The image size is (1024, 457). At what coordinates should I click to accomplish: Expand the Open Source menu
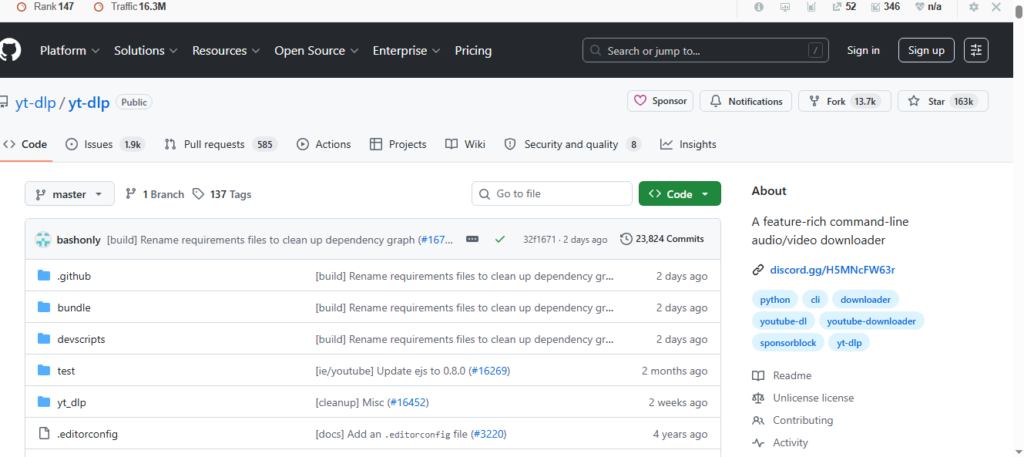click(316, 50)
